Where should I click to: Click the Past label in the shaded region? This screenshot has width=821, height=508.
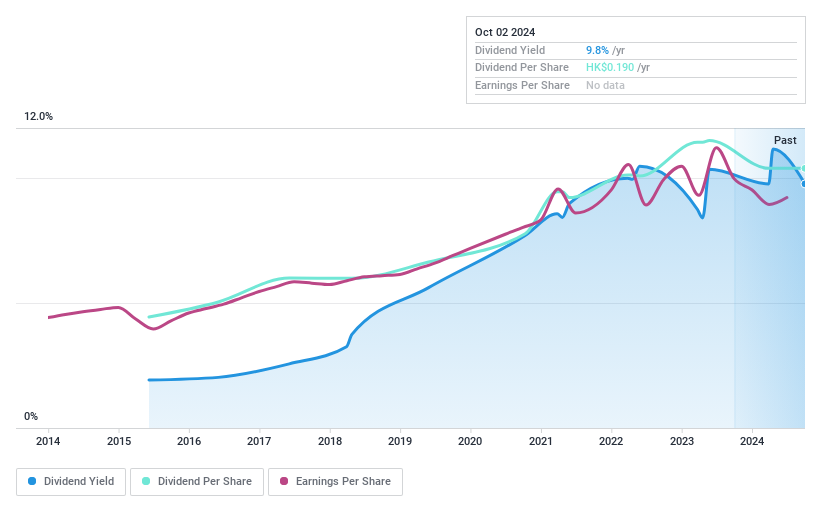pos(785,141)
